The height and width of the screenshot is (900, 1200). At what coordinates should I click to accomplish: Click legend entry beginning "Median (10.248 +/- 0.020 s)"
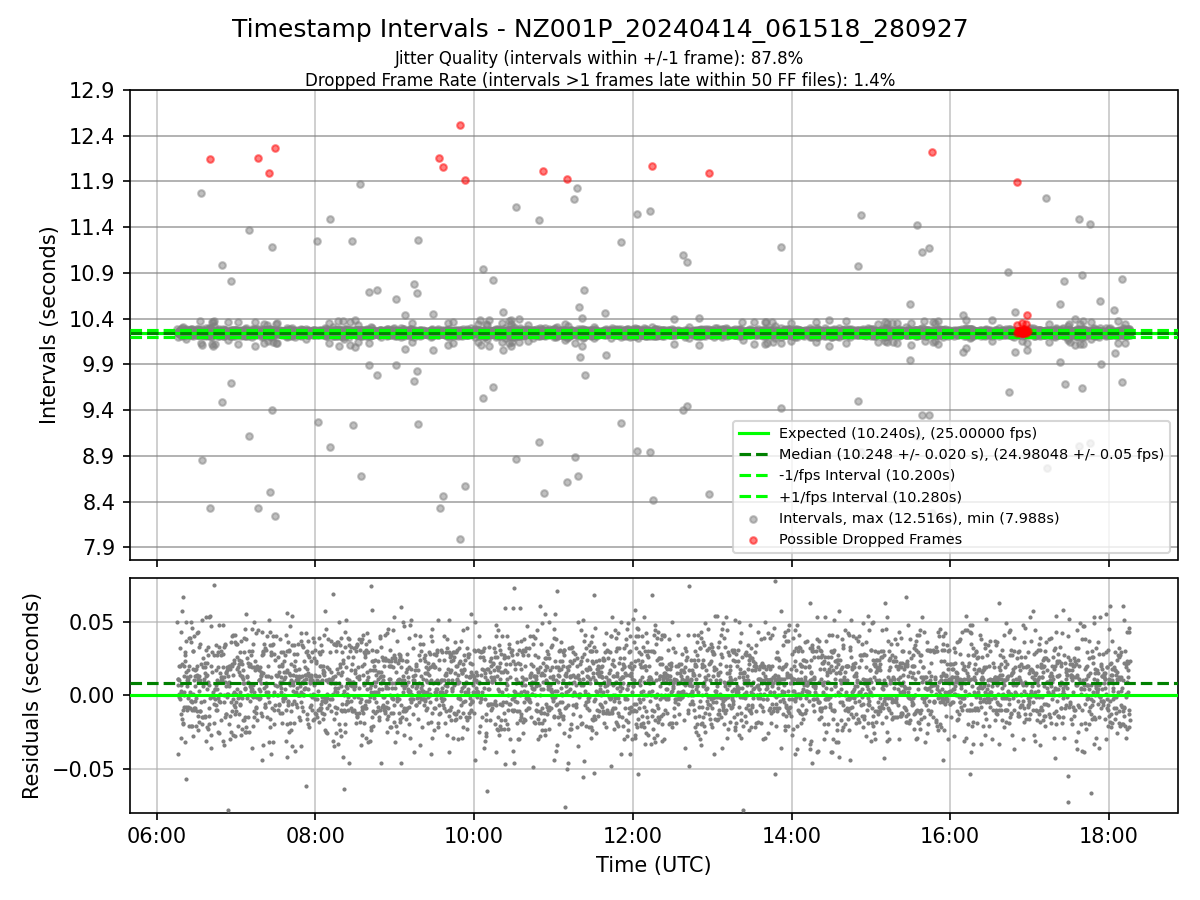click(971, 454)
